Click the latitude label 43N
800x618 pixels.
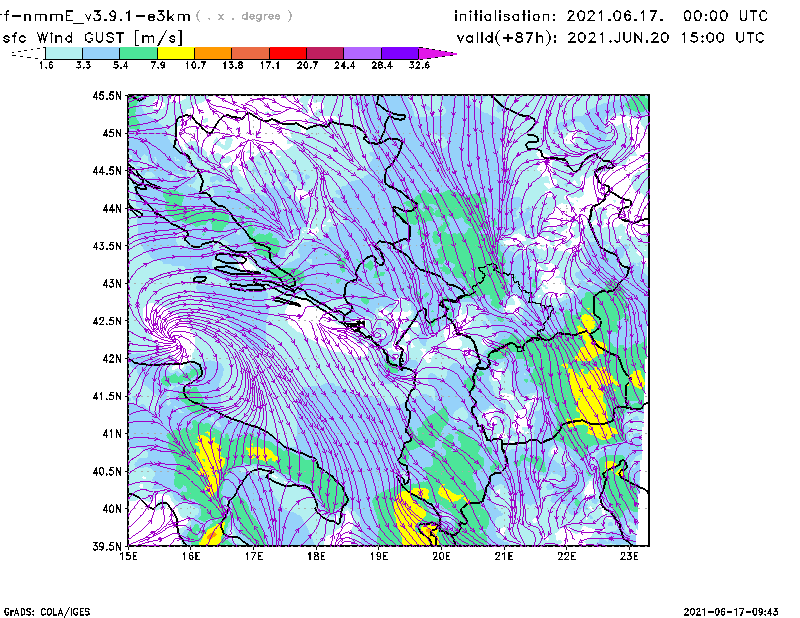[112, 283]
